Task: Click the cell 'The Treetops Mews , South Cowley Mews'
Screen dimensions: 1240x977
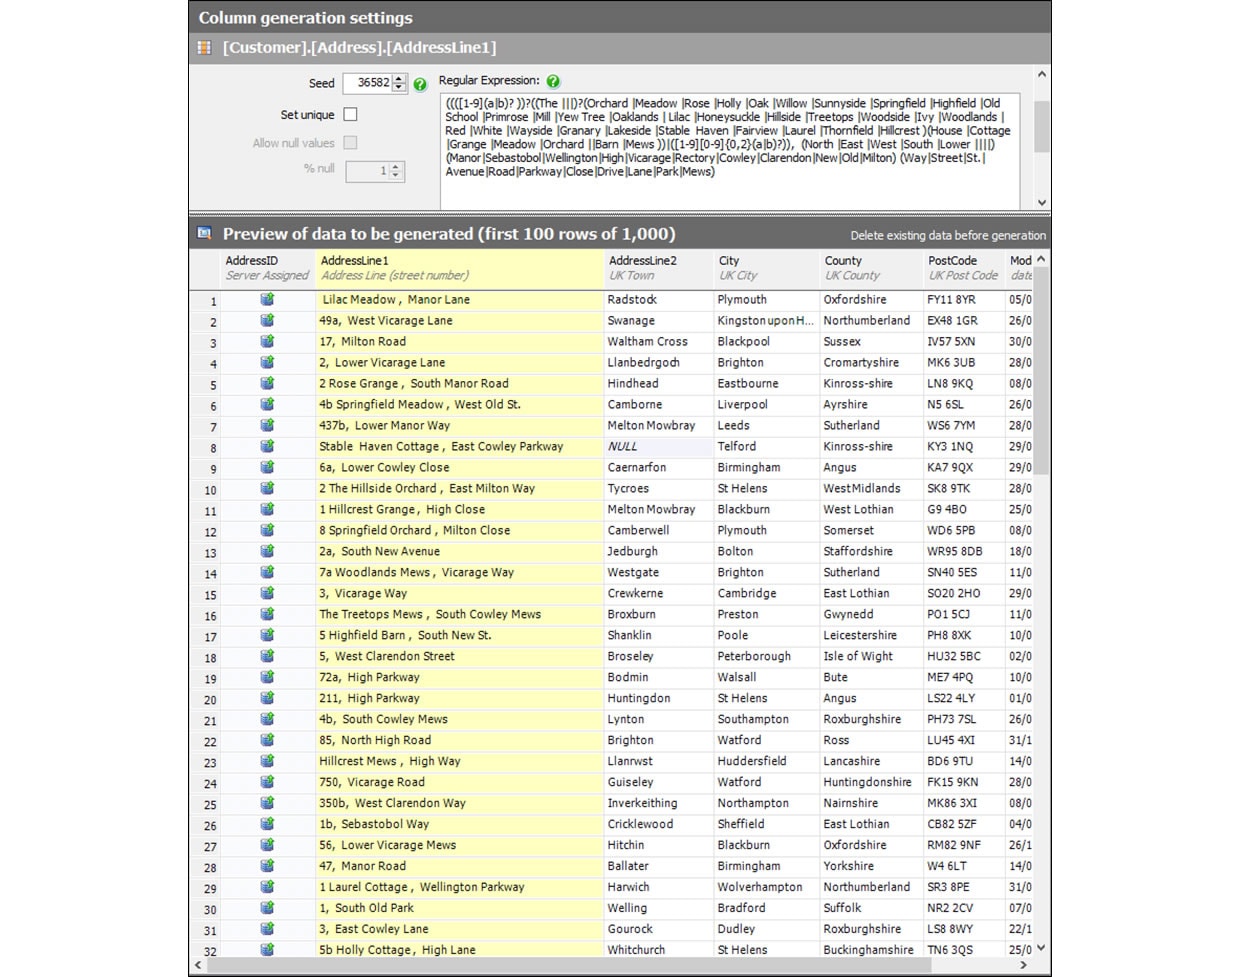Action: [x=460, y=614]
